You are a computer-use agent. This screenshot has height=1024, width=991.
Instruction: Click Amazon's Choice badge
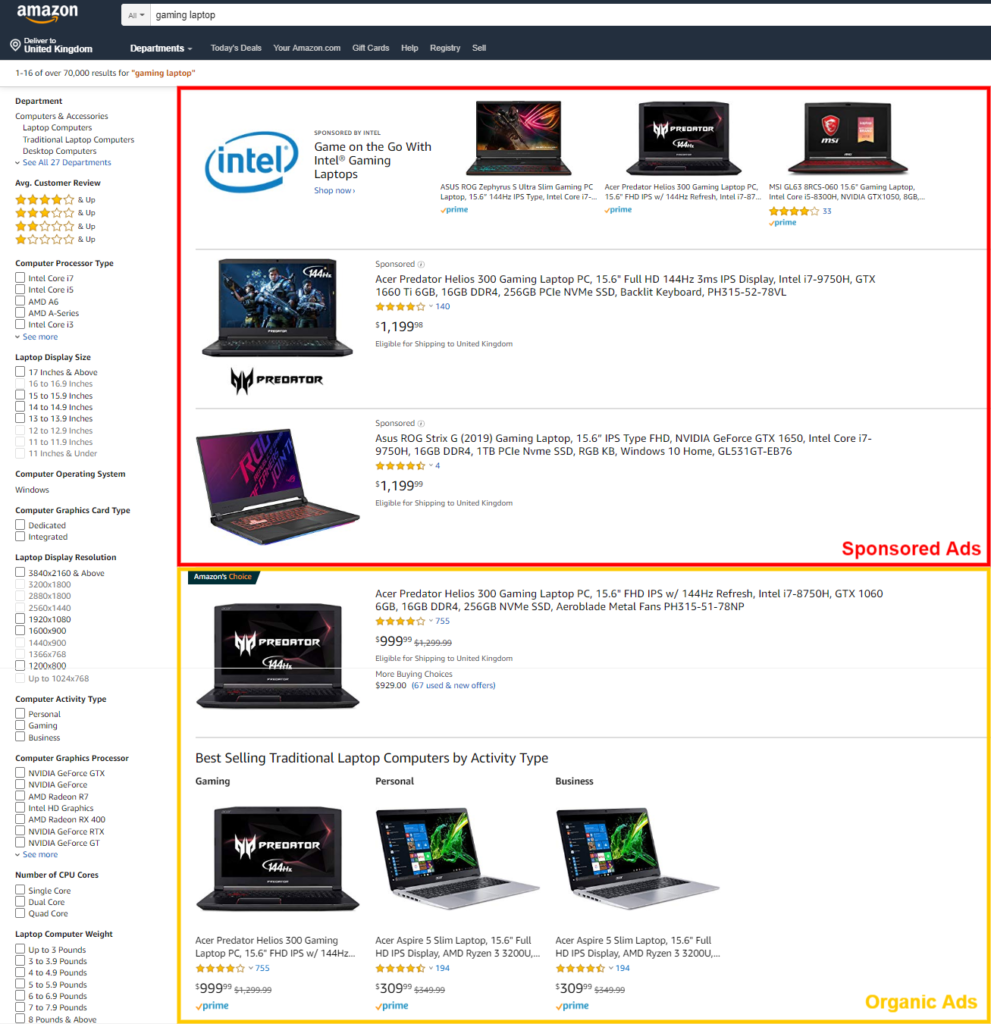[223, 577]
